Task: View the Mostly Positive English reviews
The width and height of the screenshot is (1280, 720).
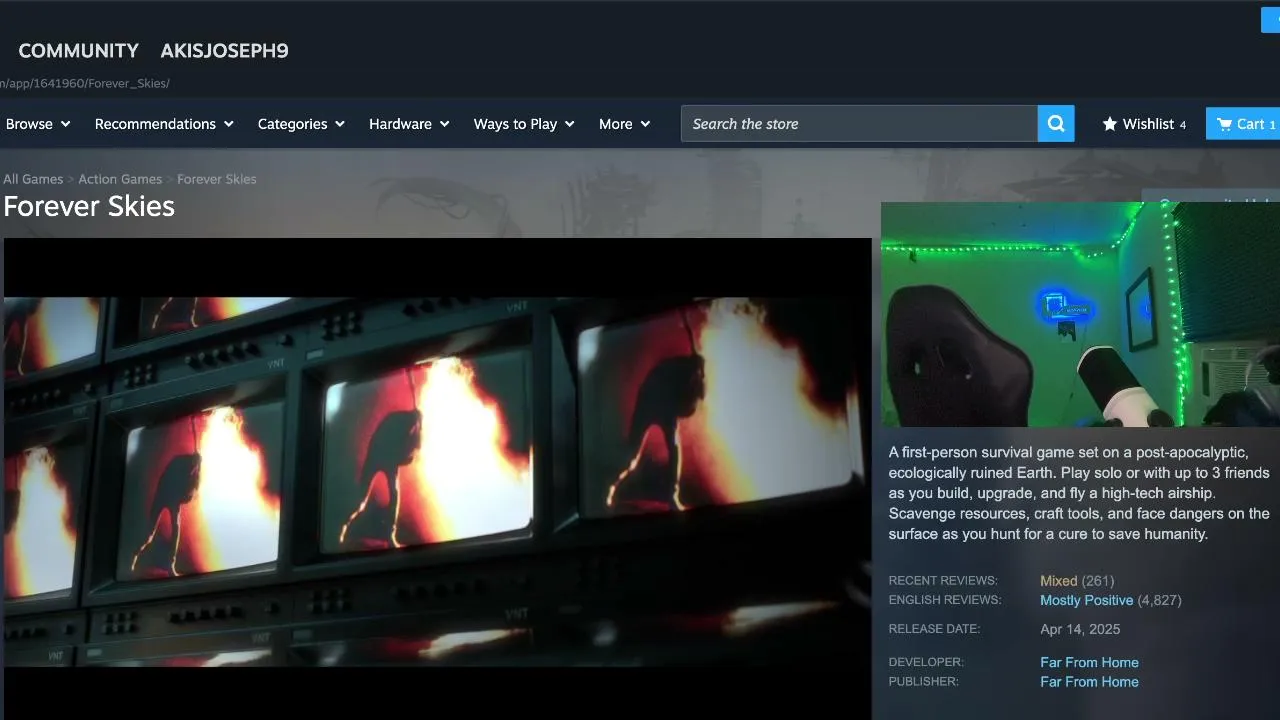Action: click(1086, 600)
